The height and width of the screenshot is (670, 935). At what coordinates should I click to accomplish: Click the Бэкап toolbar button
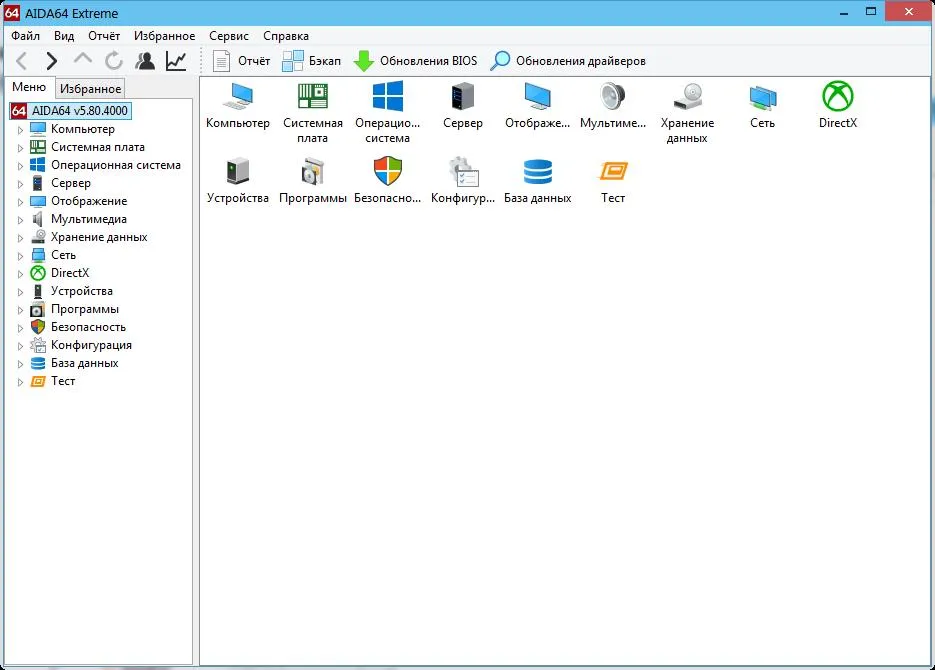coord(311,61)
